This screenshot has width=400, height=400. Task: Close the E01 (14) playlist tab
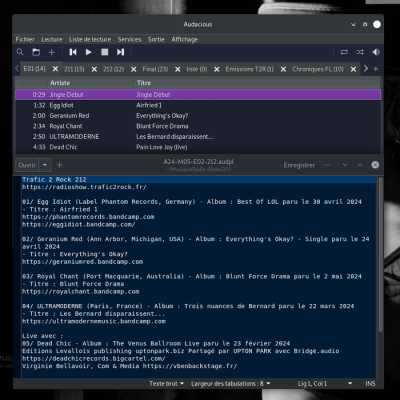[55, 69]
